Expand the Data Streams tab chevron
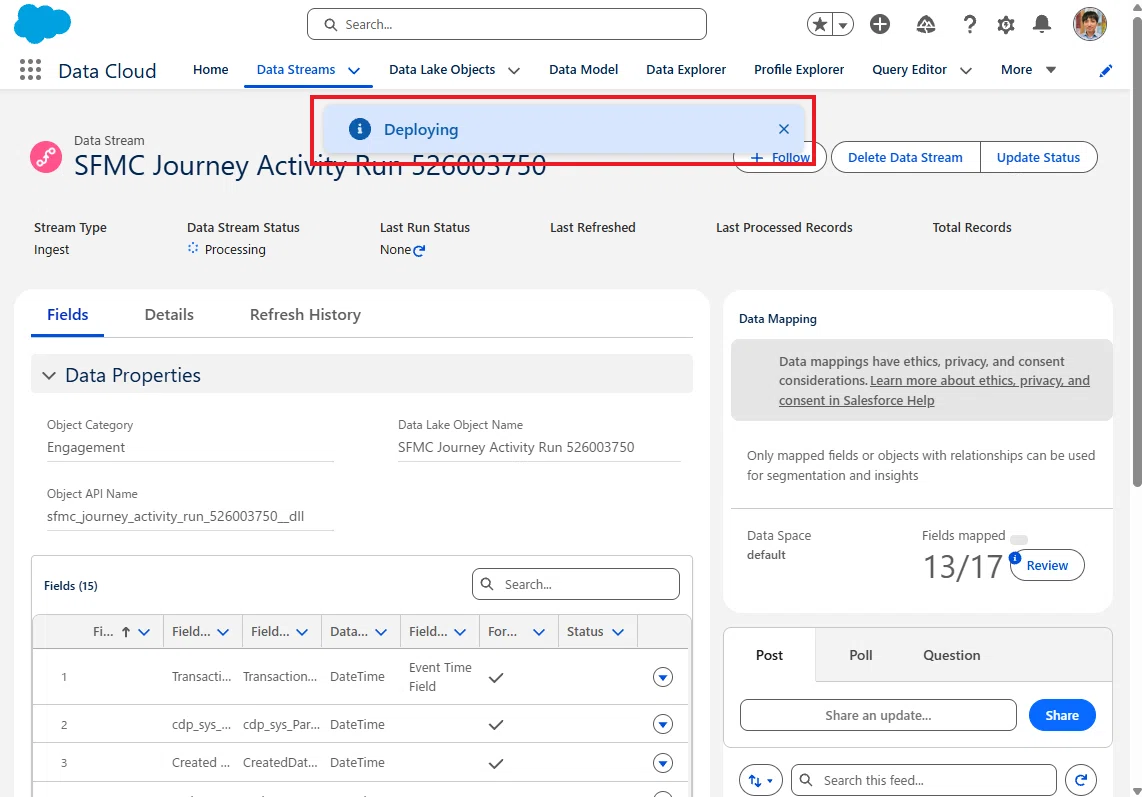This screenshot has width=1142, height=797. point(354,71)
